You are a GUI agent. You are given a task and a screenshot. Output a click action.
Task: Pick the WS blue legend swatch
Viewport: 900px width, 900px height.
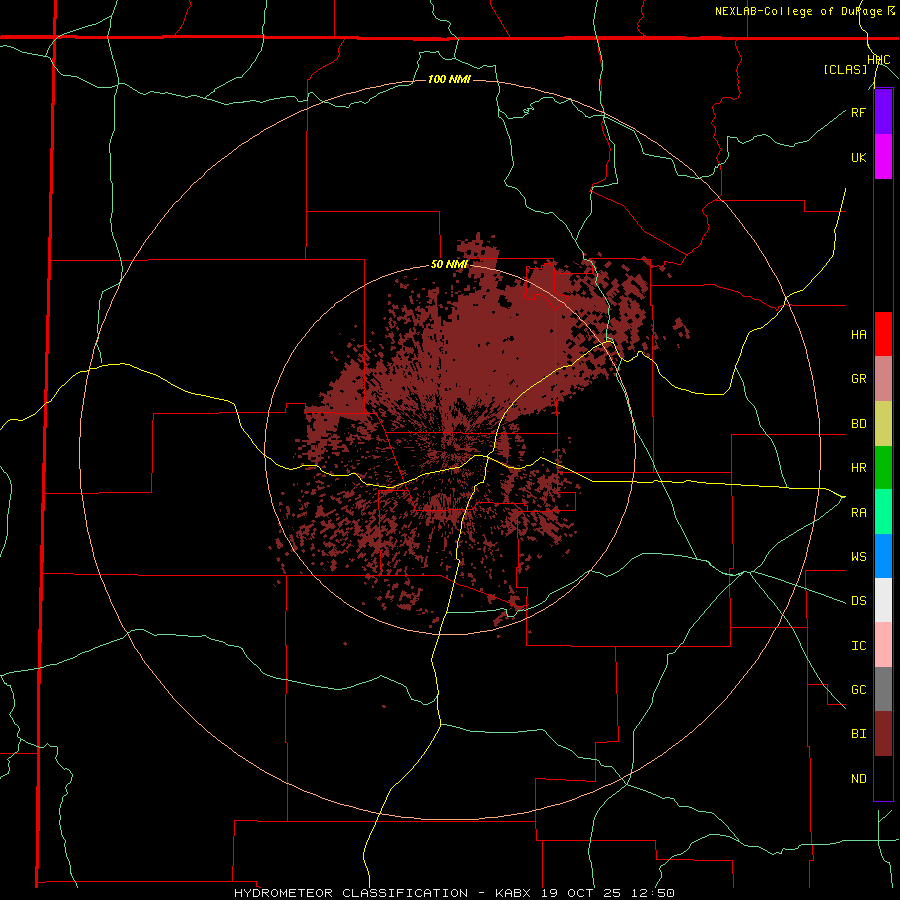click(x=883, y=556)
